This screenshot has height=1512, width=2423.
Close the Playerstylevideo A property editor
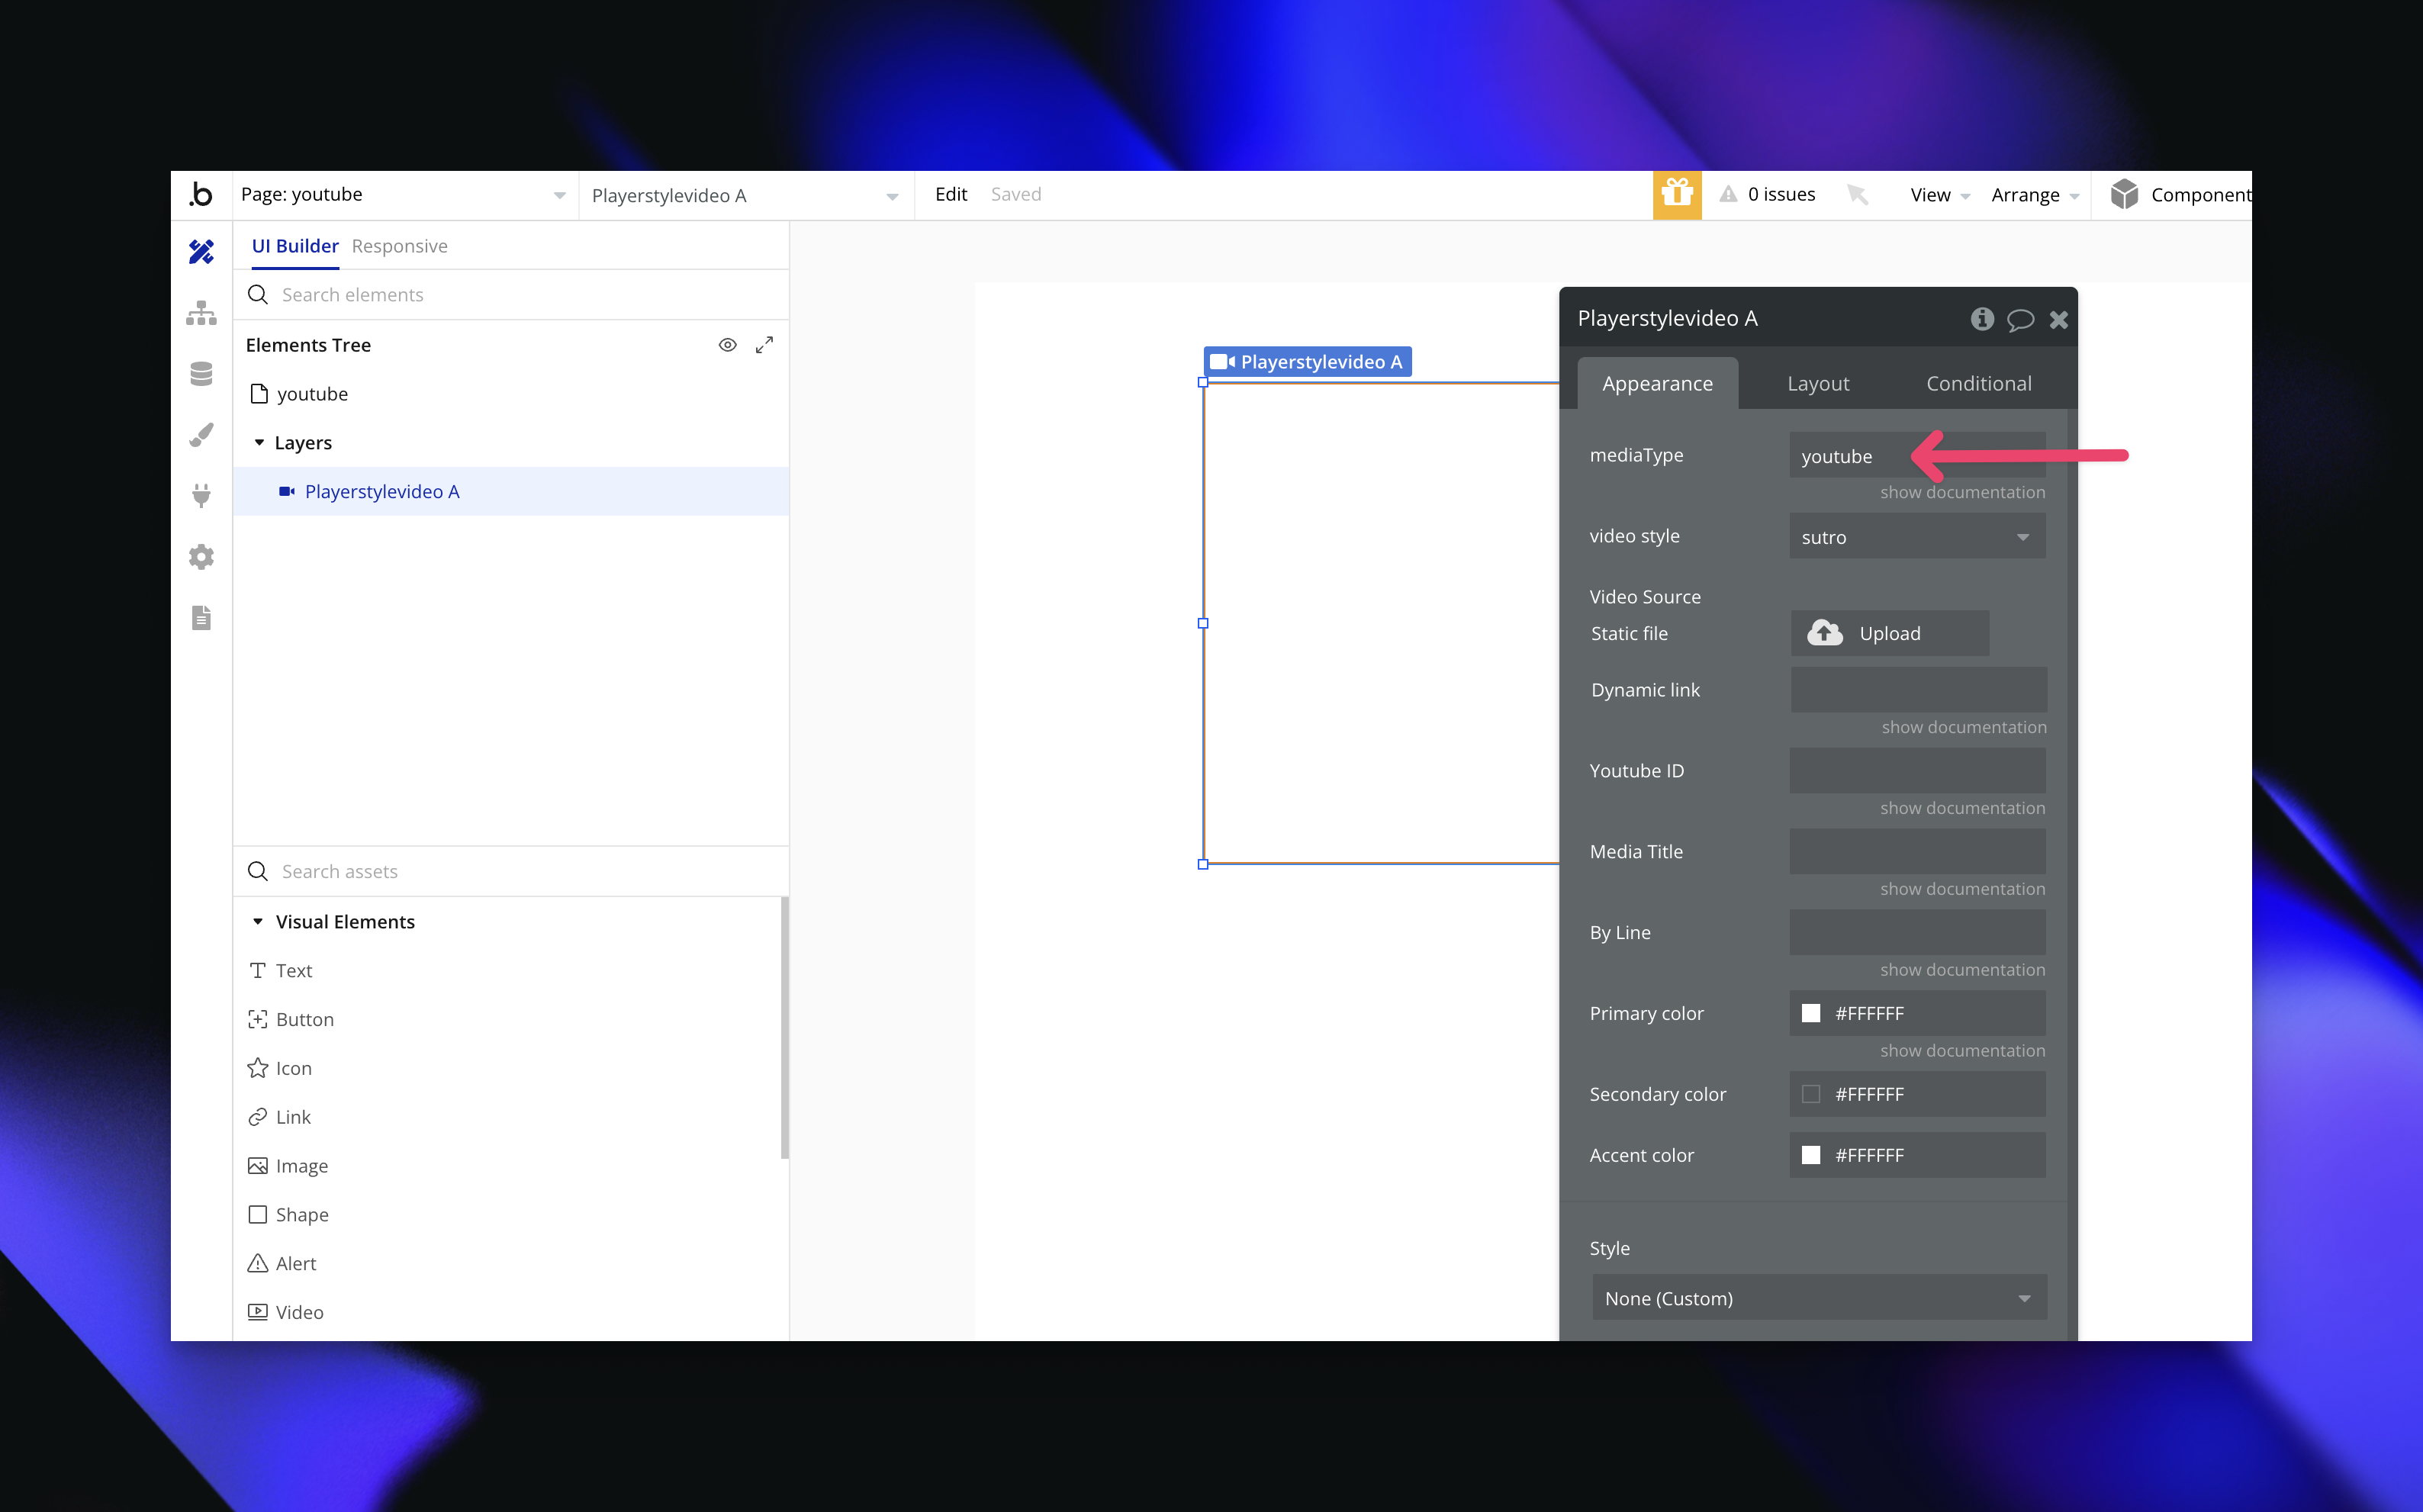coord(2058,320)
